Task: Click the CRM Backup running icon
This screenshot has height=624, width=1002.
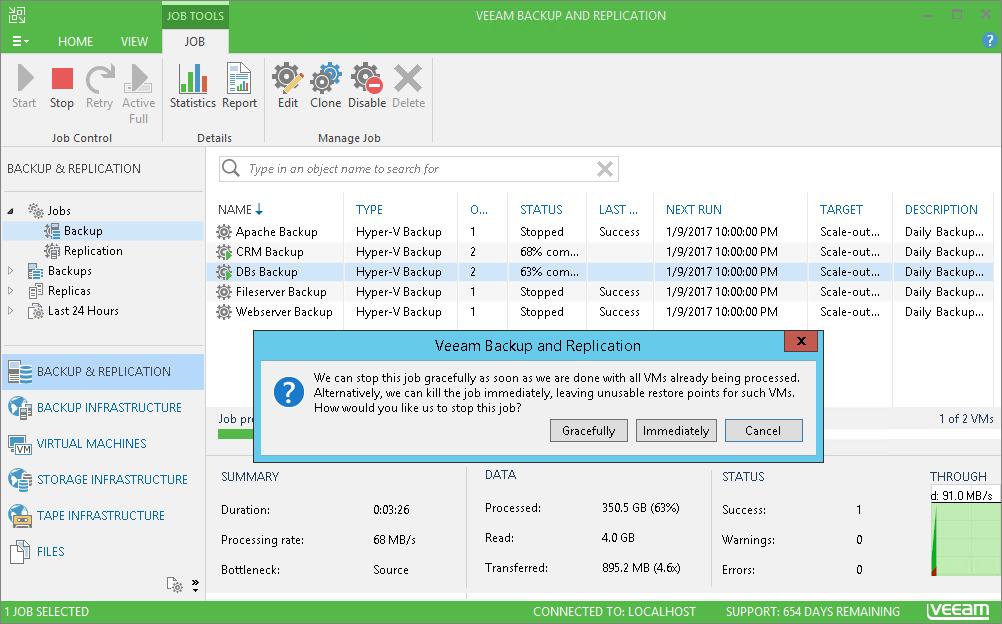Action: pyautogui.click(x=224, y=252)
